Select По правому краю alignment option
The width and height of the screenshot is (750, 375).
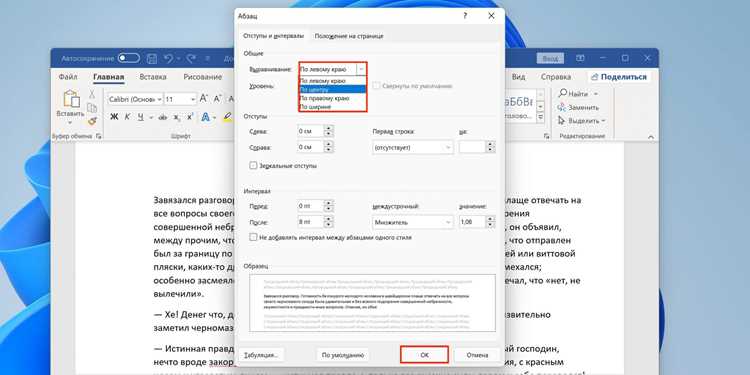pos(333,98)
